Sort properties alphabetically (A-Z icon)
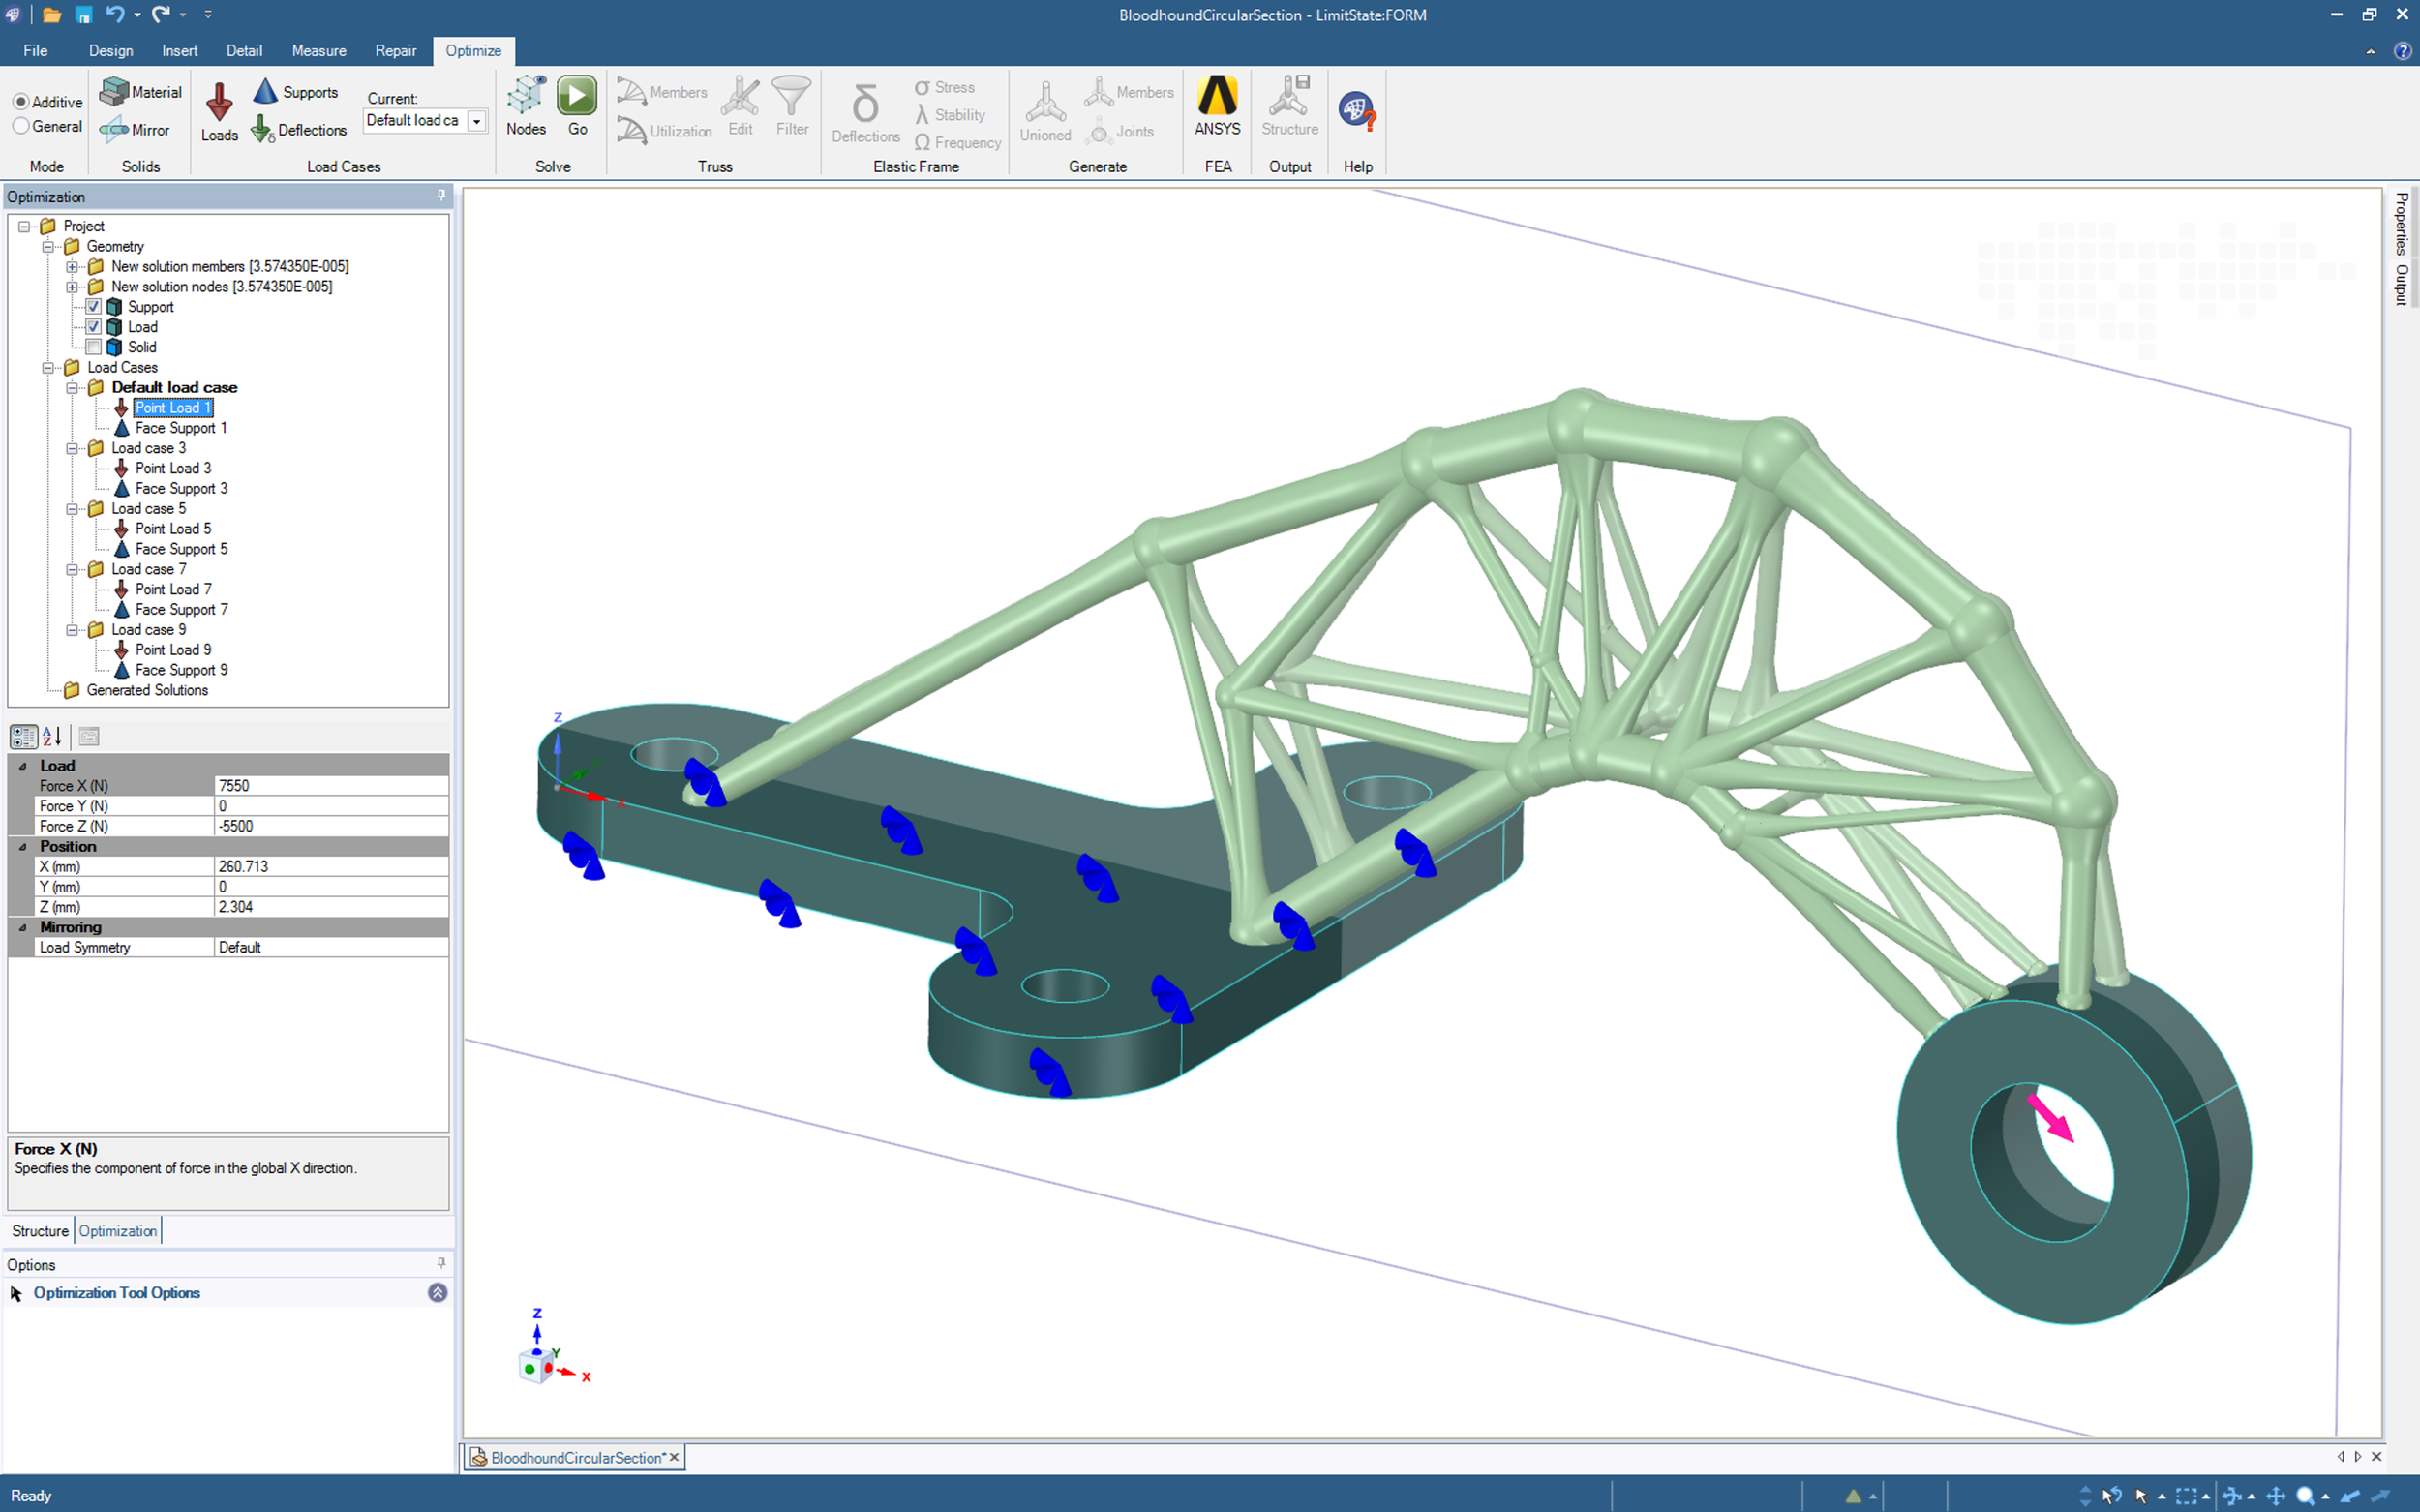 pos(53,737)
